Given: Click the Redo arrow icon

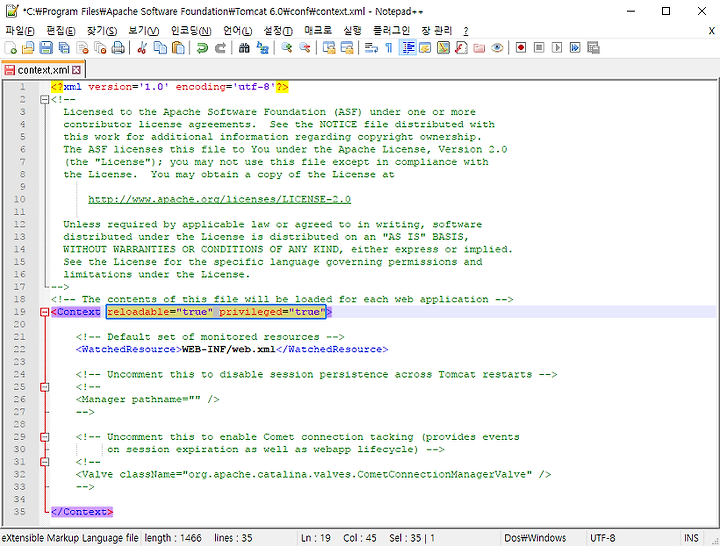Looking at the screenshot, I should pyautogui.click(x=220, y=48).
